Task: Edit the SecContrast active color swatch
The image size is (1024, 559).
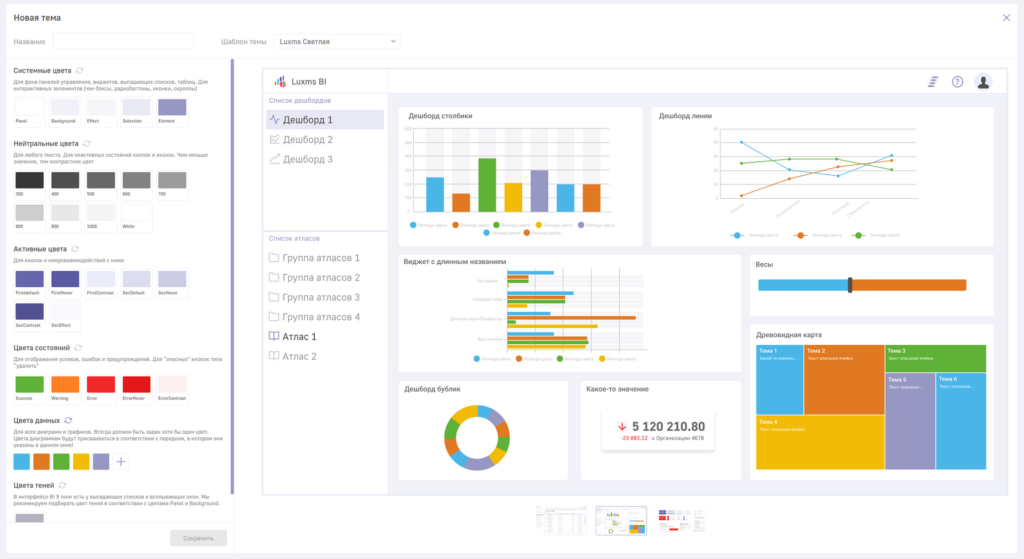Action: click(29, 311)
